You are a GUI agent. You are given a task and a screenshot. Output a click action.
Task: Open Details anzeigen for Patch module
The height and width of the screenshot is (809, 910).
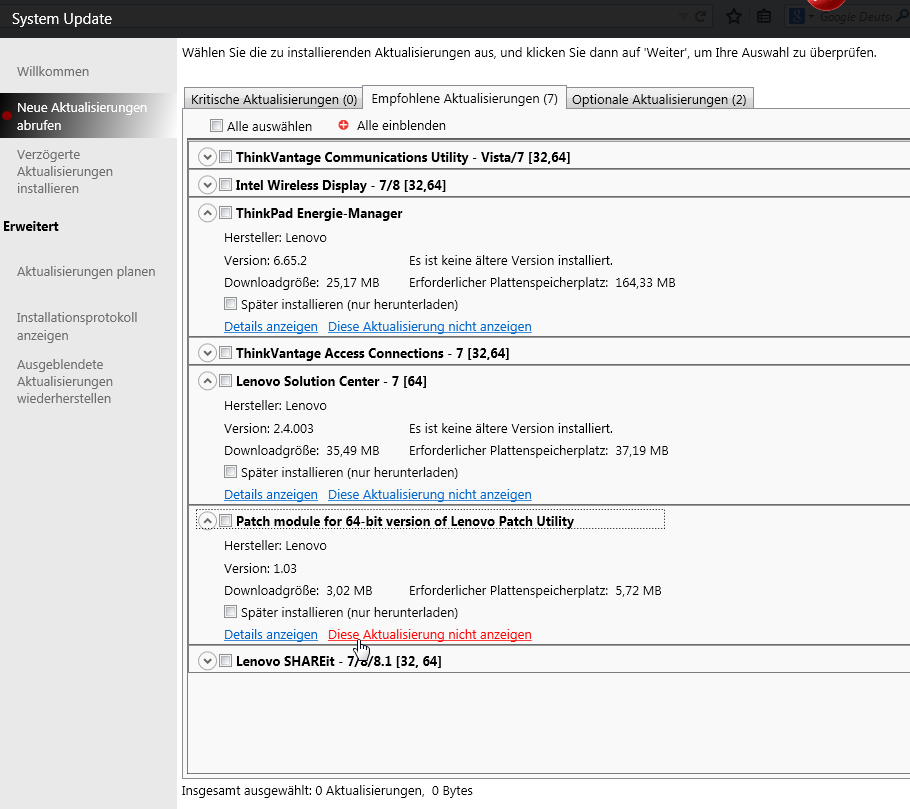coord(270,634)
